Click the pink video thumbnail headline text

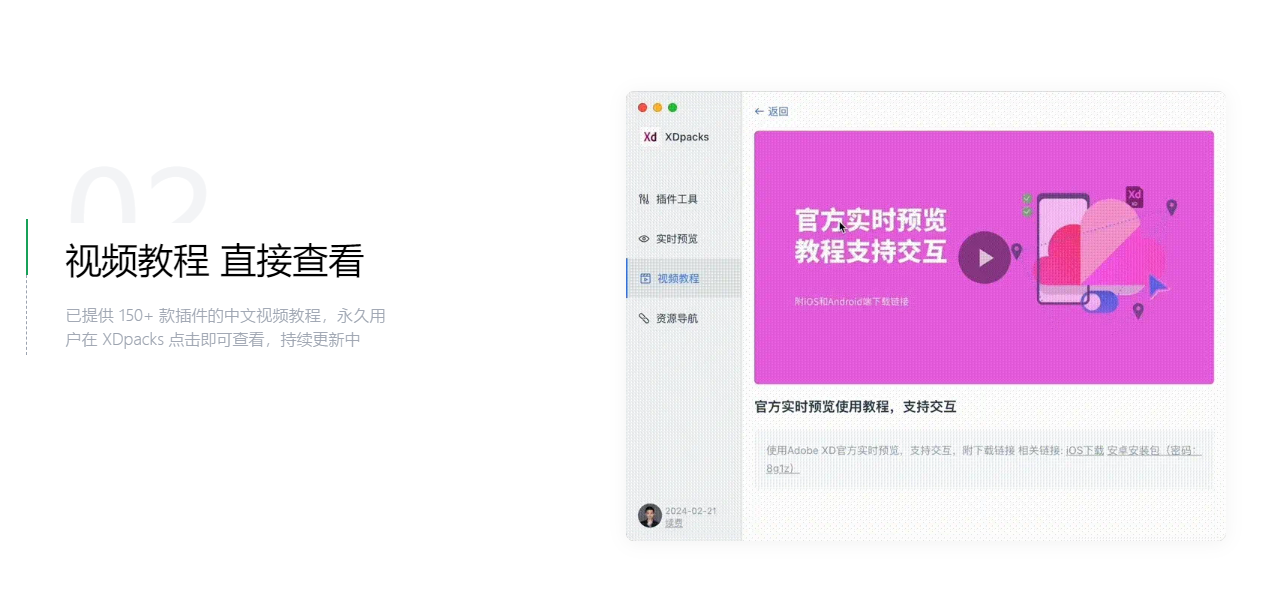point(871,236)
